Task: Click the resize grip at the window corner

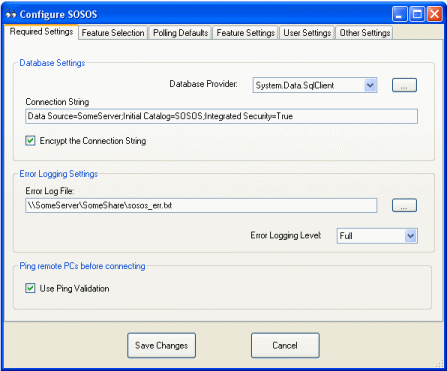Action: (439, 364)
